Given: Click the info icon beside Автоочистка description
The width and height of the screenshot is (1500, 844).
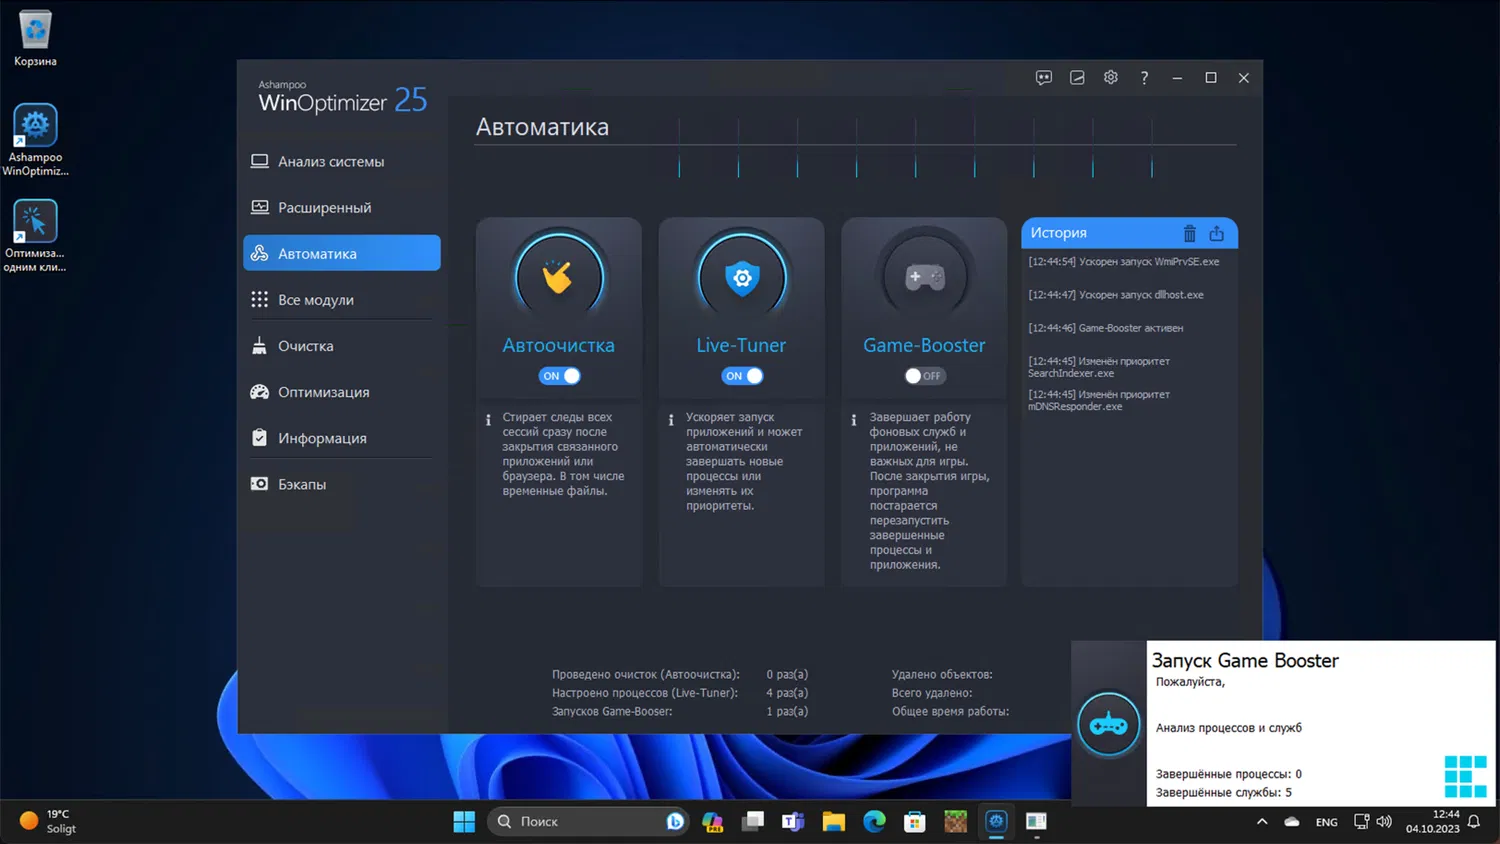Looking at the screenshot, I should point(488,420).
